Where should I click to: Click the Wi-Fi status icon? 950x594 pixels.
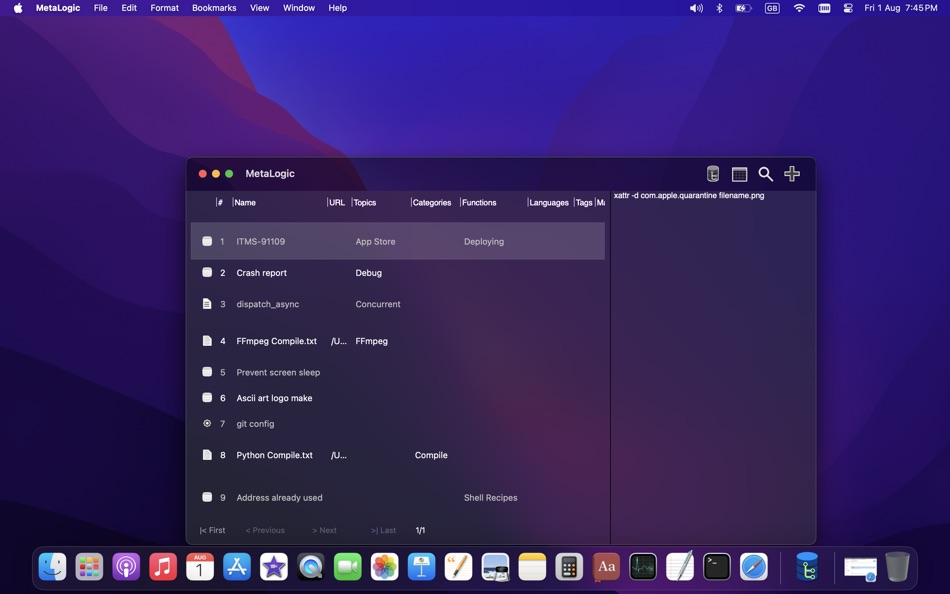pos(799,8)
